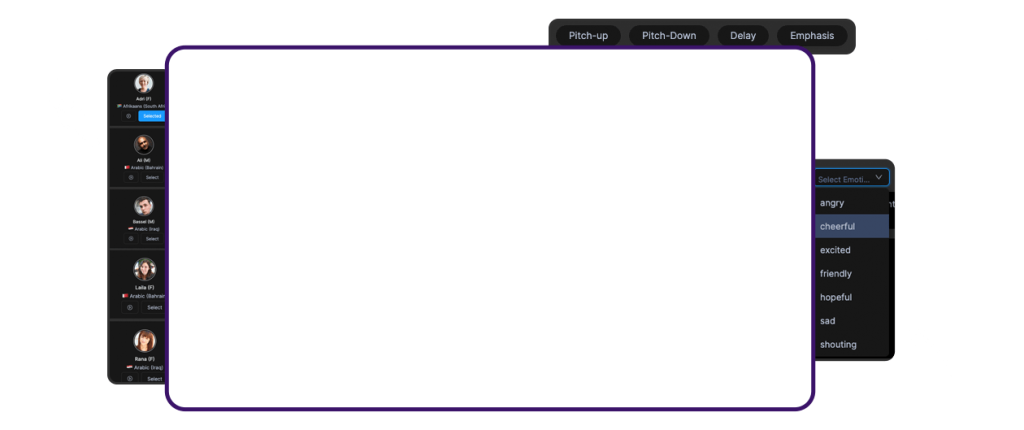The image size is (1024, 430).
Task: Pick the excited emotion option
Action: tap(835, 250)
